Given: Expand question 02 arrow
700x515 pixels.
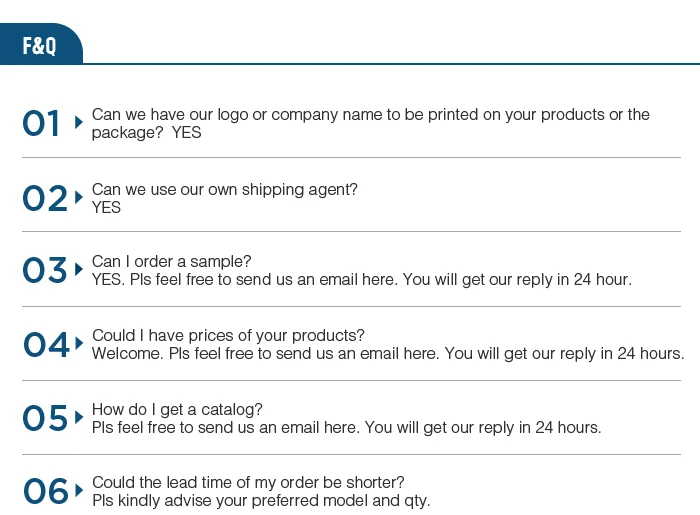Looking at the screenshot, I should coord(79,197).
